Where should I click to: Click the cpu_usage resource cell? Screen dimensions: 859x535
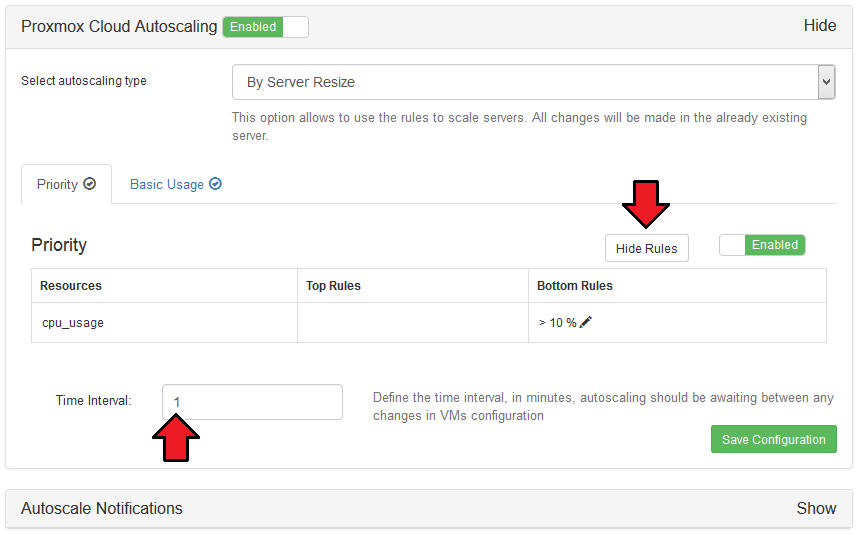coord(164,323)
